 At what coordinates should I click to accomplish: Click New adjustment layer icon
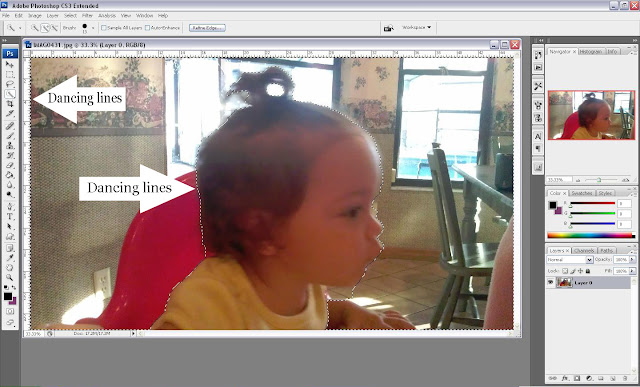pyautogui.click(x=589, y=378)
